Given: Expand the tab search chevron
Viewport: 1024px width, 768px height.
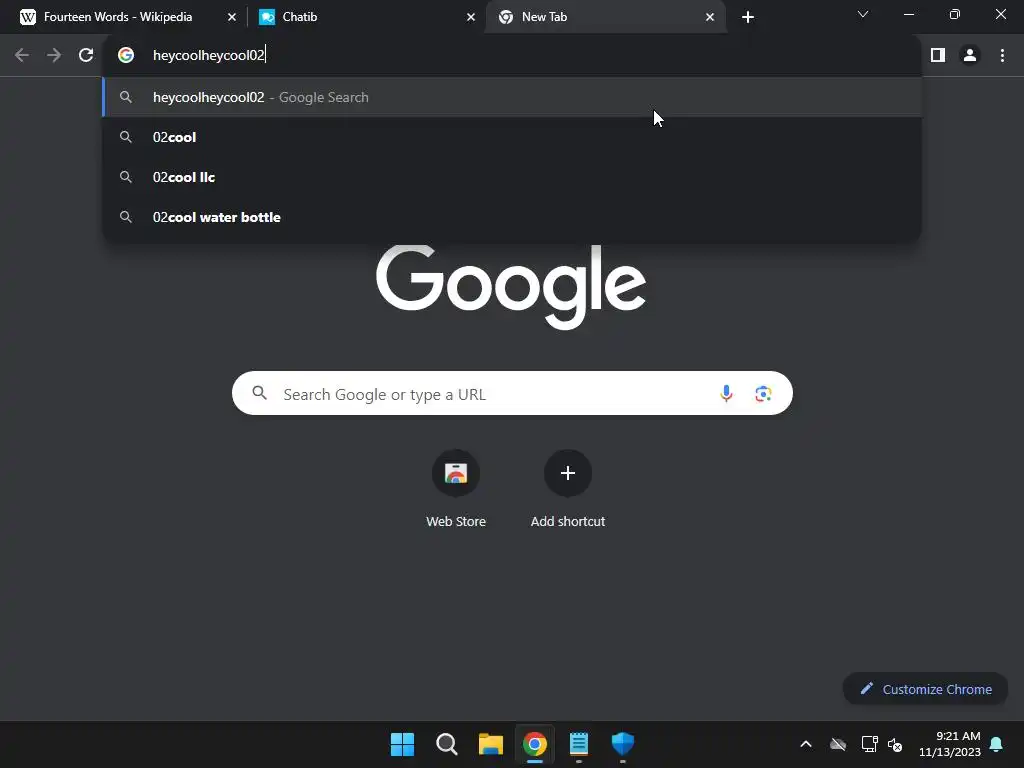Looking at the screenshot, I should [863, 14].
